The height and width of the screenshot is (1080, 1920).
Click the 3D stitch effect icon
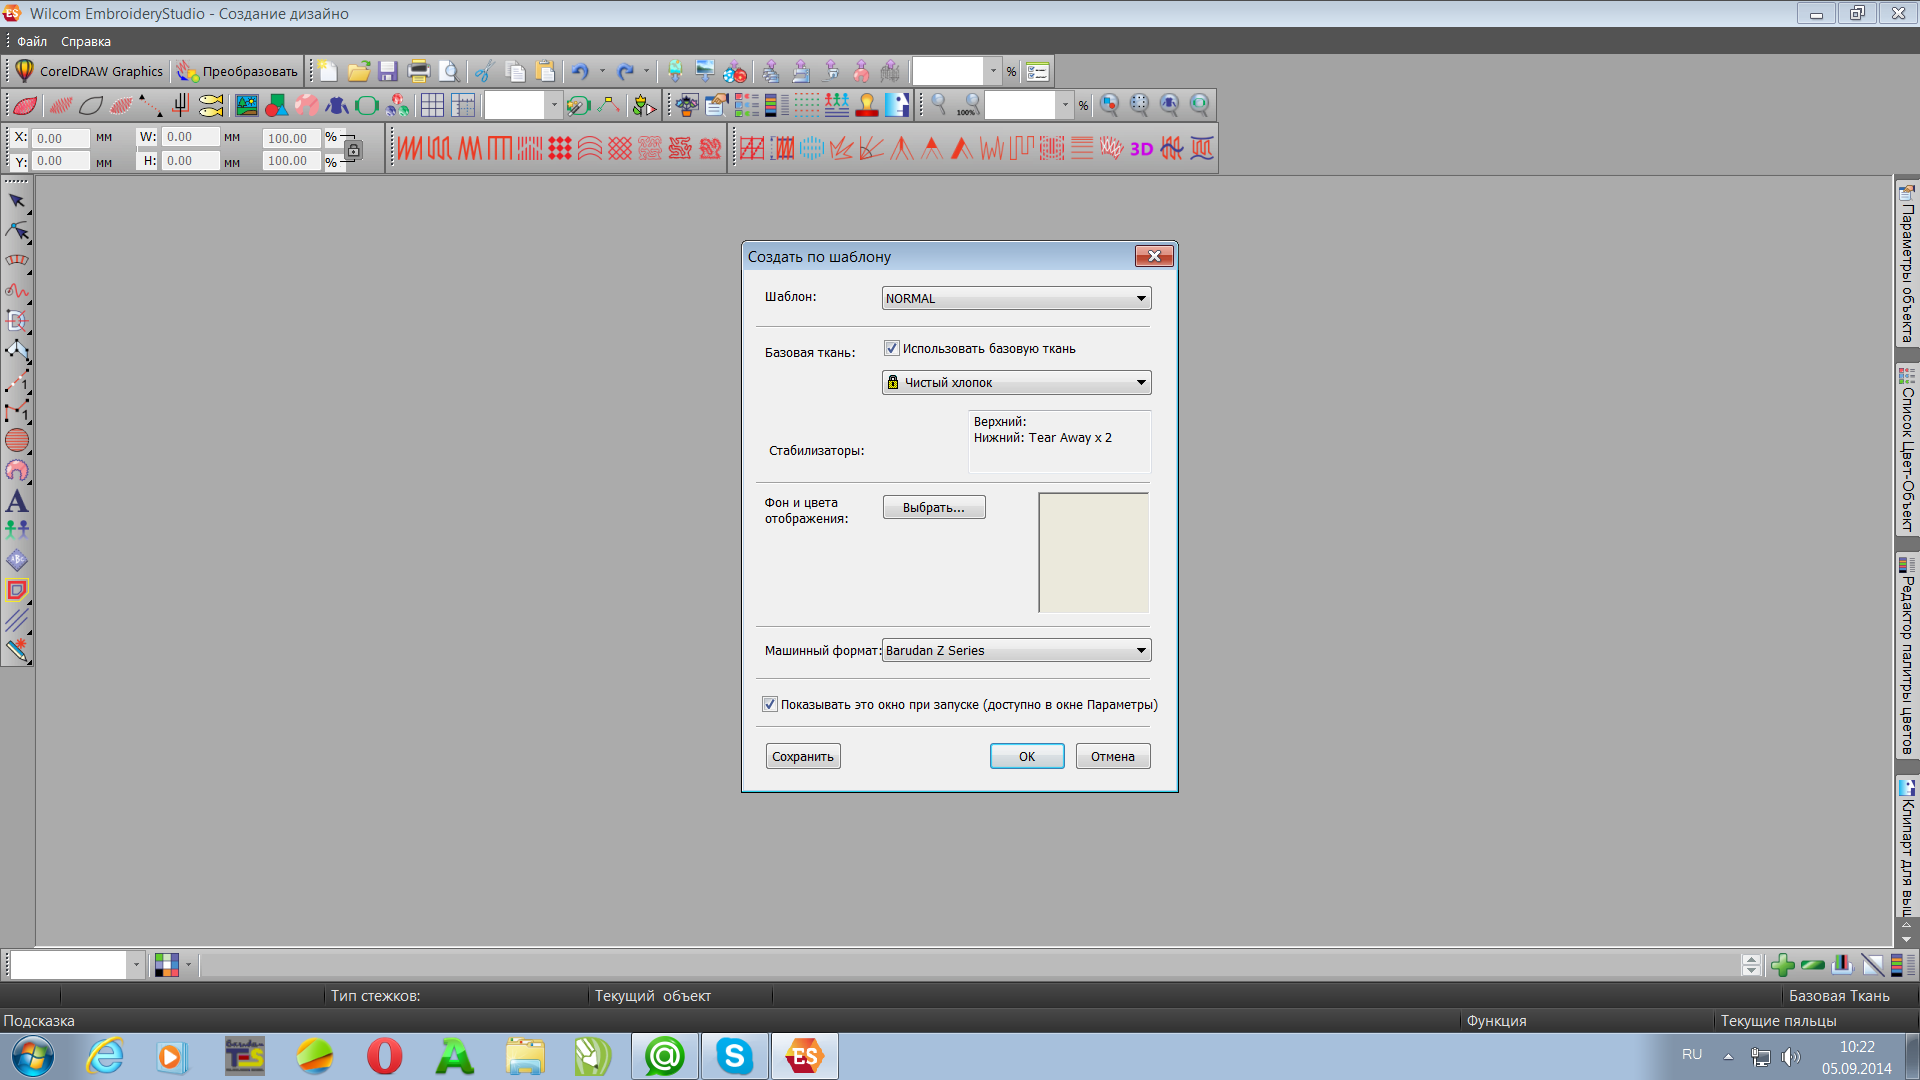(1141, 149)
